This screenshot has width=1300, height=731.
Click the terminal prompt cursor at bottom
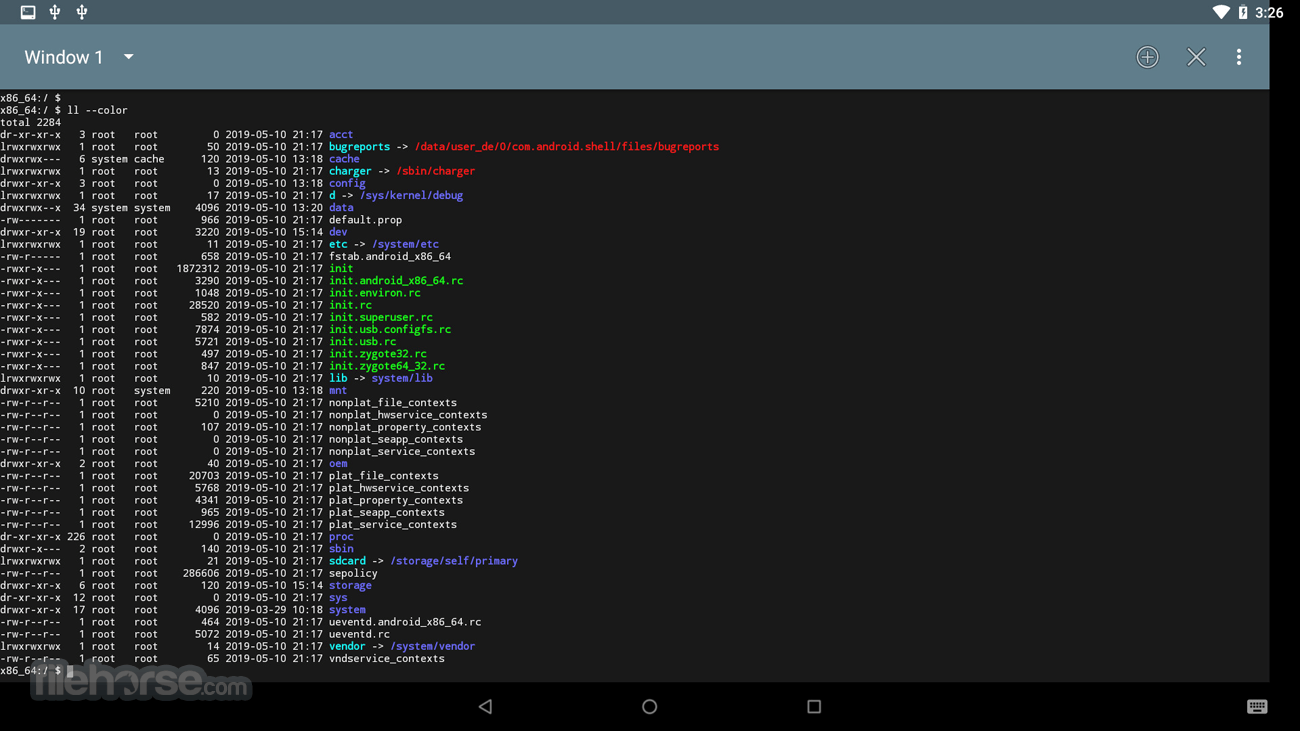tap(70, 671)
